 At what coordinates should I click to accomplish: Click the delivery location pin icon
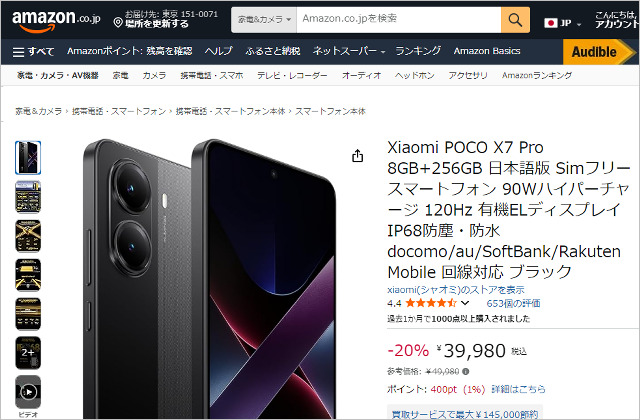point(118,22)
